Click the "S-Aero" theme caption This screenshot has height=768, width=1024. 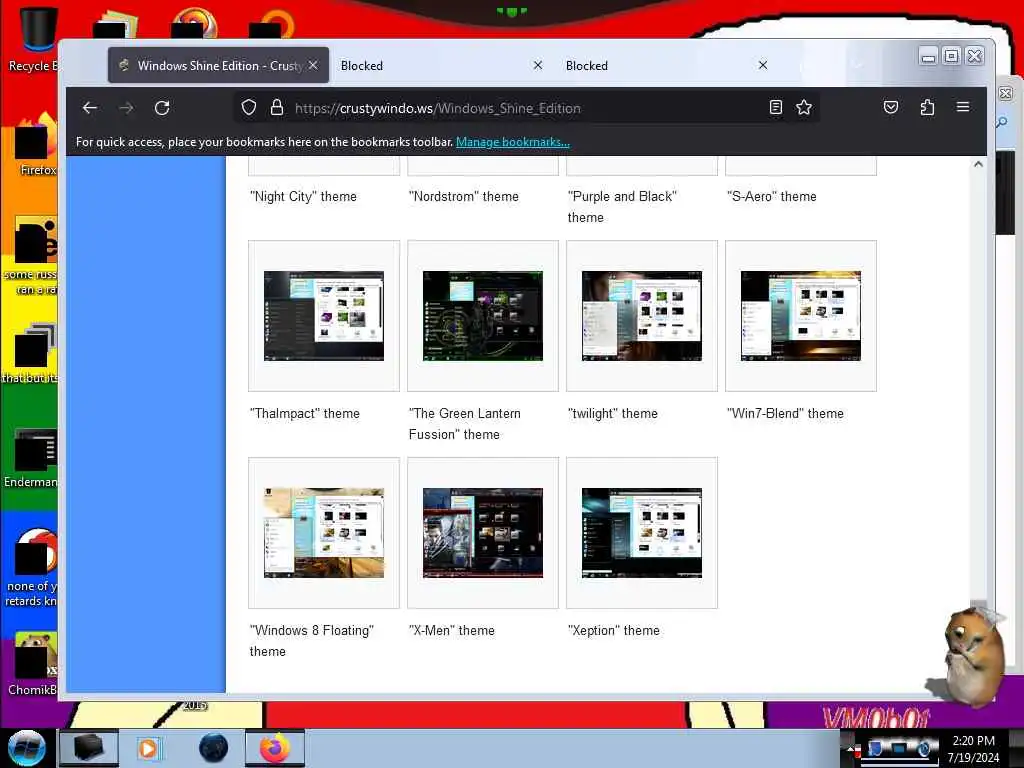772,197
